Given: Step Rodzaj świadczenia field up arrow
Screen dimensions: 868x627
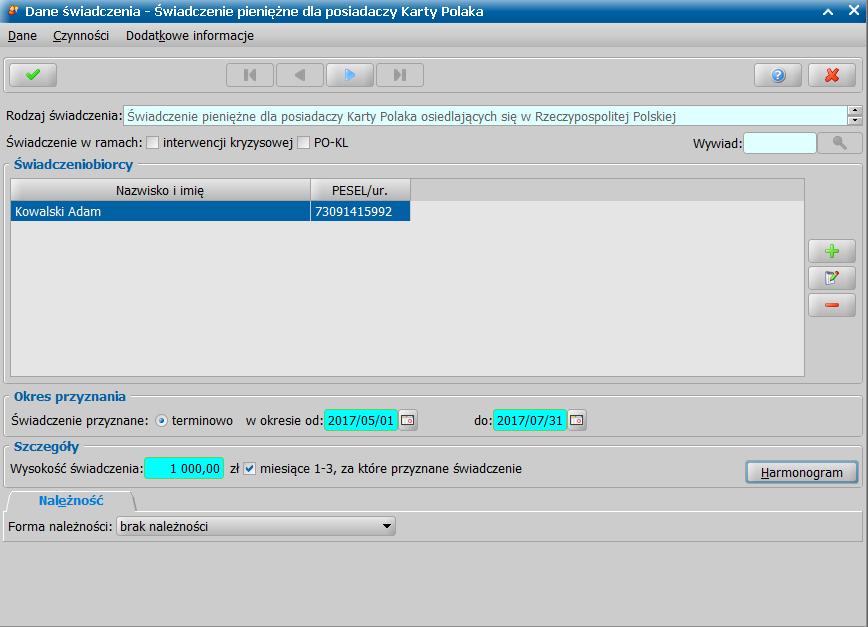Looking at the screenshot, I should tap(855, 111).
